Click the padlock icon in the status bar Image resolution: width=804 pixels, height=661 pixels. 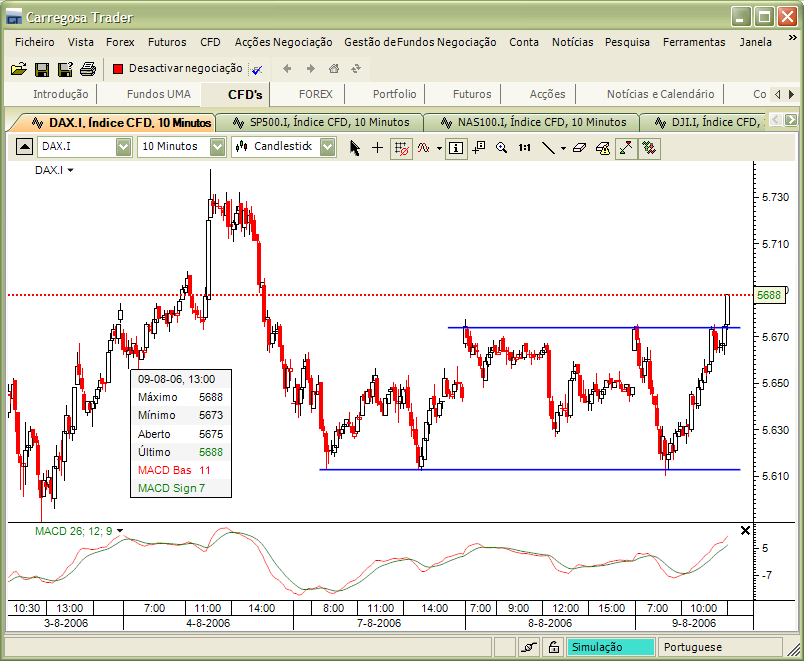pos(553,645)
